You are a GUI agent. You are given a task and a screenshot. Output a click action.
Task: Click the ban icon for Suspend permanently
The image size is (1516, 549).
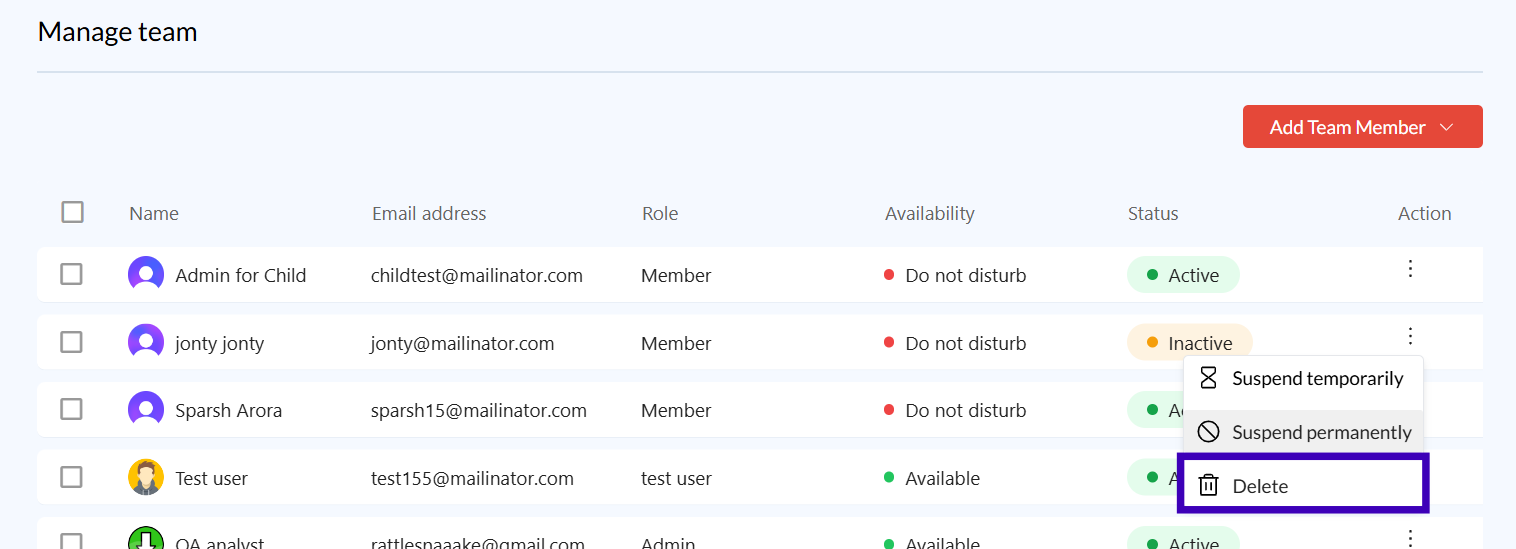(1208, 432)
